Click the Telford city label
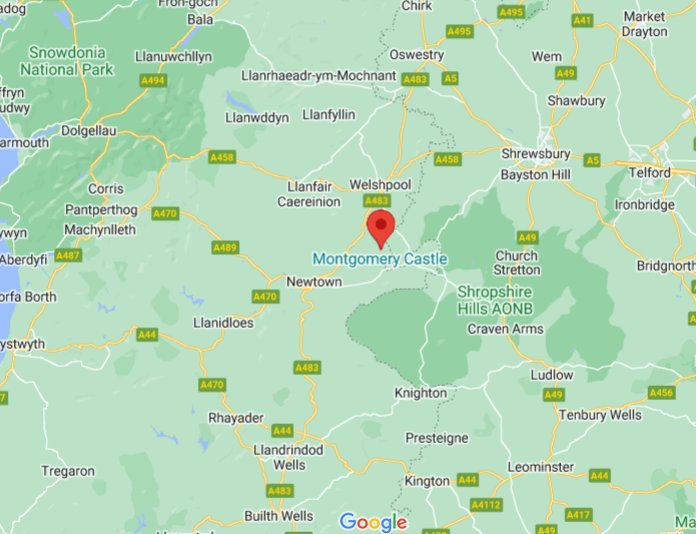Screen dimensions: 696x534 649,172
